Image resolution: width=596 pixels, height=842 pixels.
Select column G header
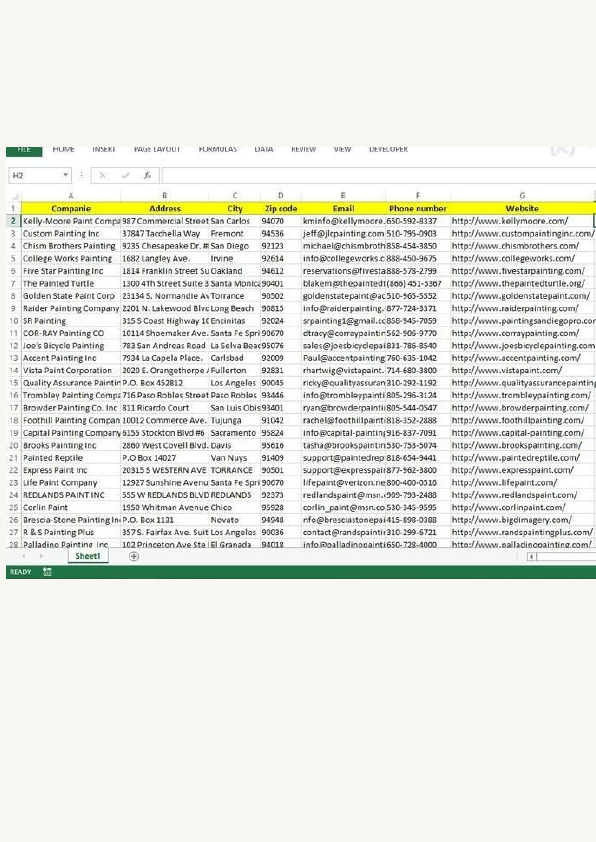(522, 195)
